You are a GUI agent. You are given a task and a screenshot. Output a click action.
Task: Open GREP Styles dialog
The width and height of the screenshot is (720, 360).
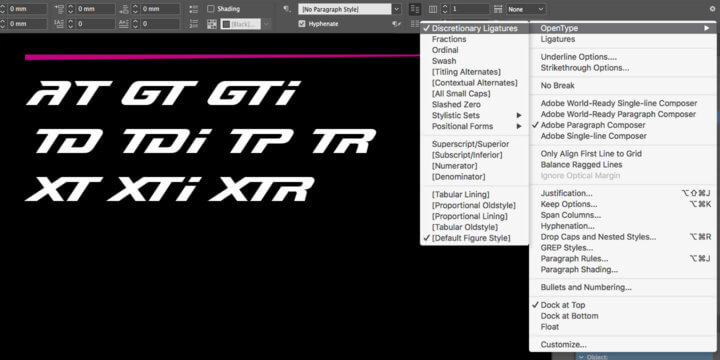[x=623, y=248]
